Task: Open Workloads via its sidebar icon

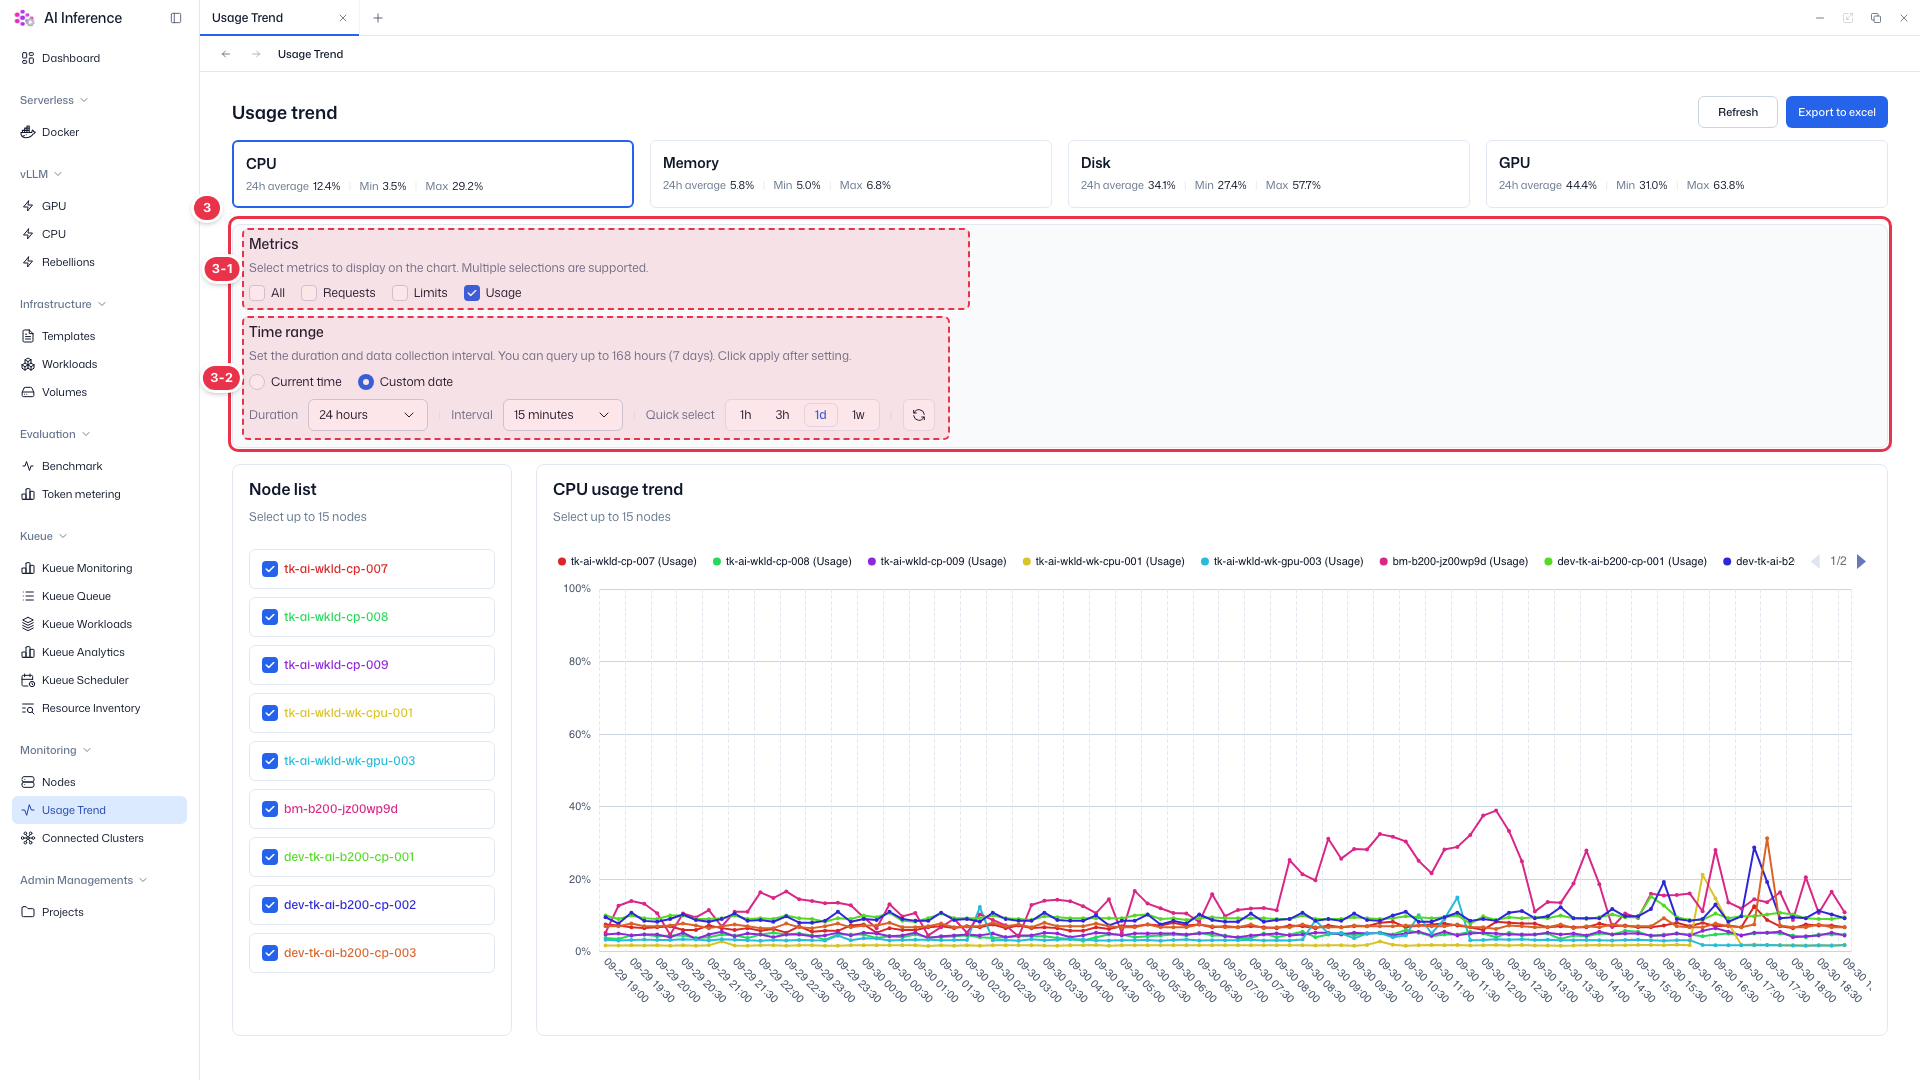Action: coord(28,364)
